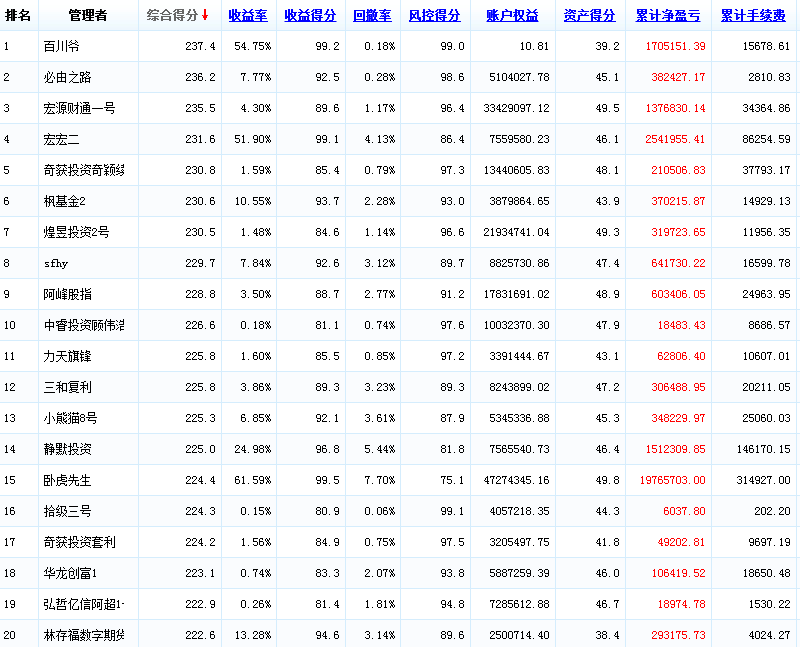Click net profit value 1705151.39

pyautogui.click(x=676, y=46)
